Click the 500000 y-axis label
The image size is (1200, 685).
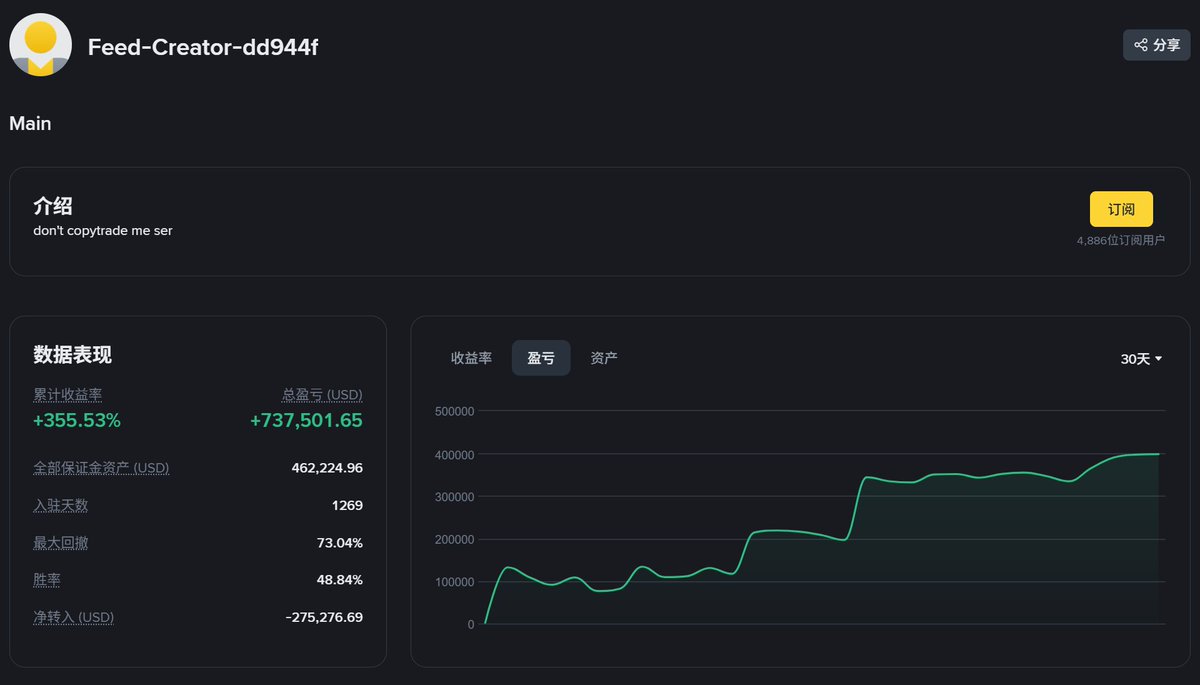click(x=455, y=411)
